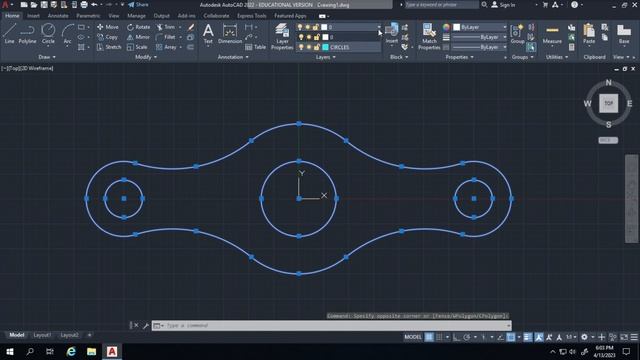Toggle snap mode in status bar
The width and height of the screenshot is (640, 360).
(439, 337)
